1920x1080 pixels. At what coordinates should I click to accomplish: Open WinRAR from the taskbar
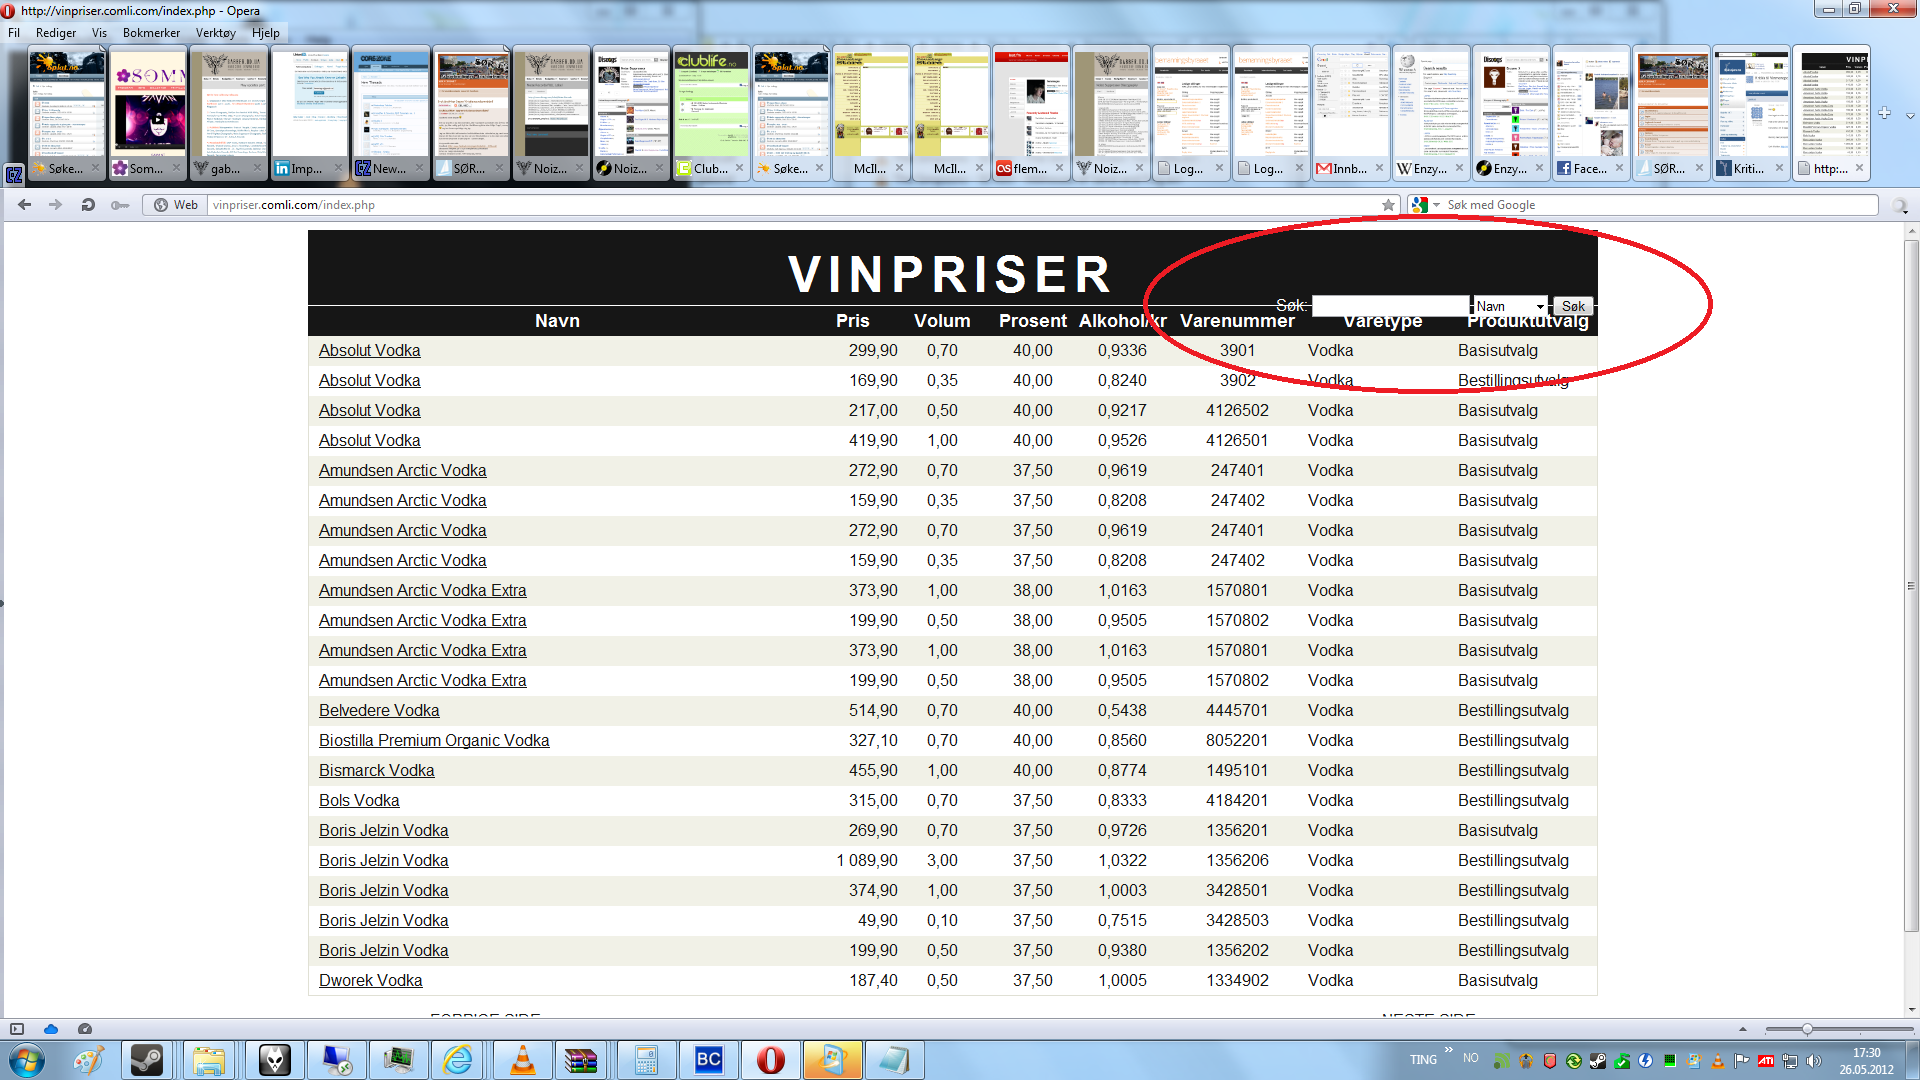tap(581, 1060)
